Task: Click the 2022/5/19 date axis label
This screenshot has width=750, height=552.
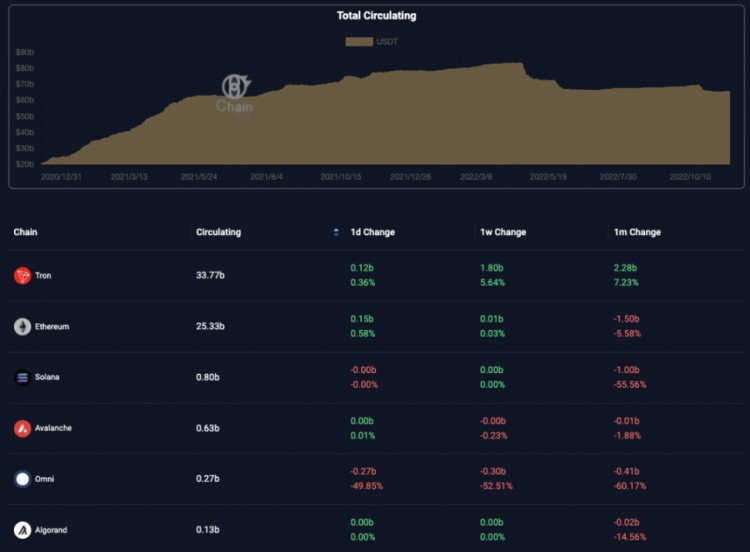Action: [548, 177]
